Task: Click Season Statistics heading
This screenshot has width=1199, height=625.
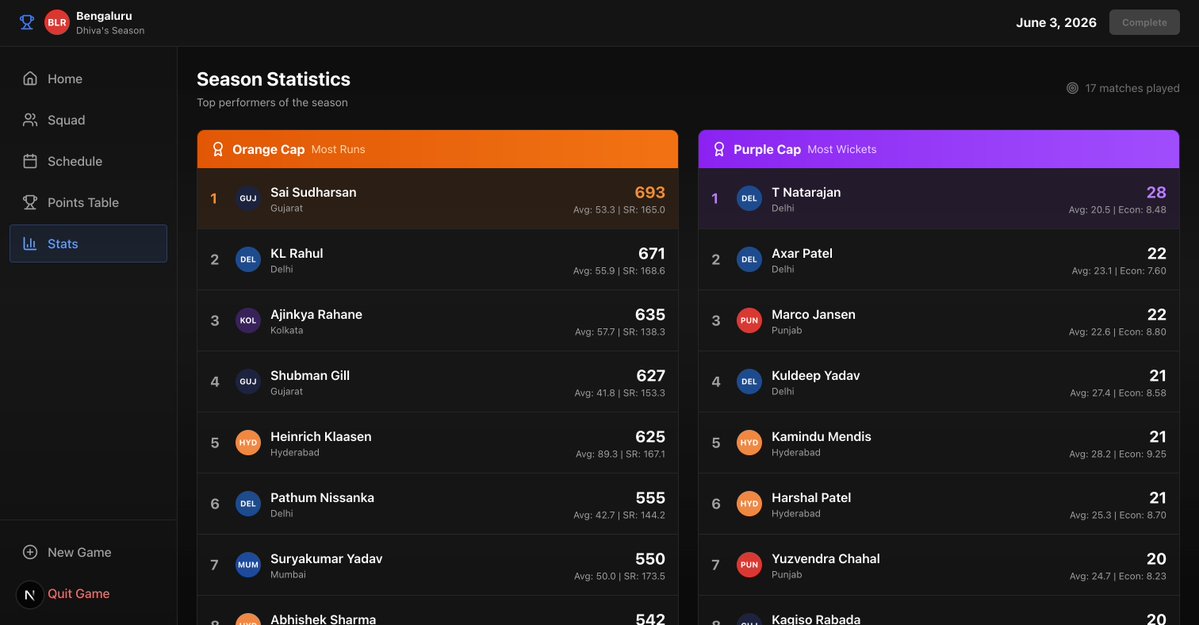Action: click(x=273, y=79)
